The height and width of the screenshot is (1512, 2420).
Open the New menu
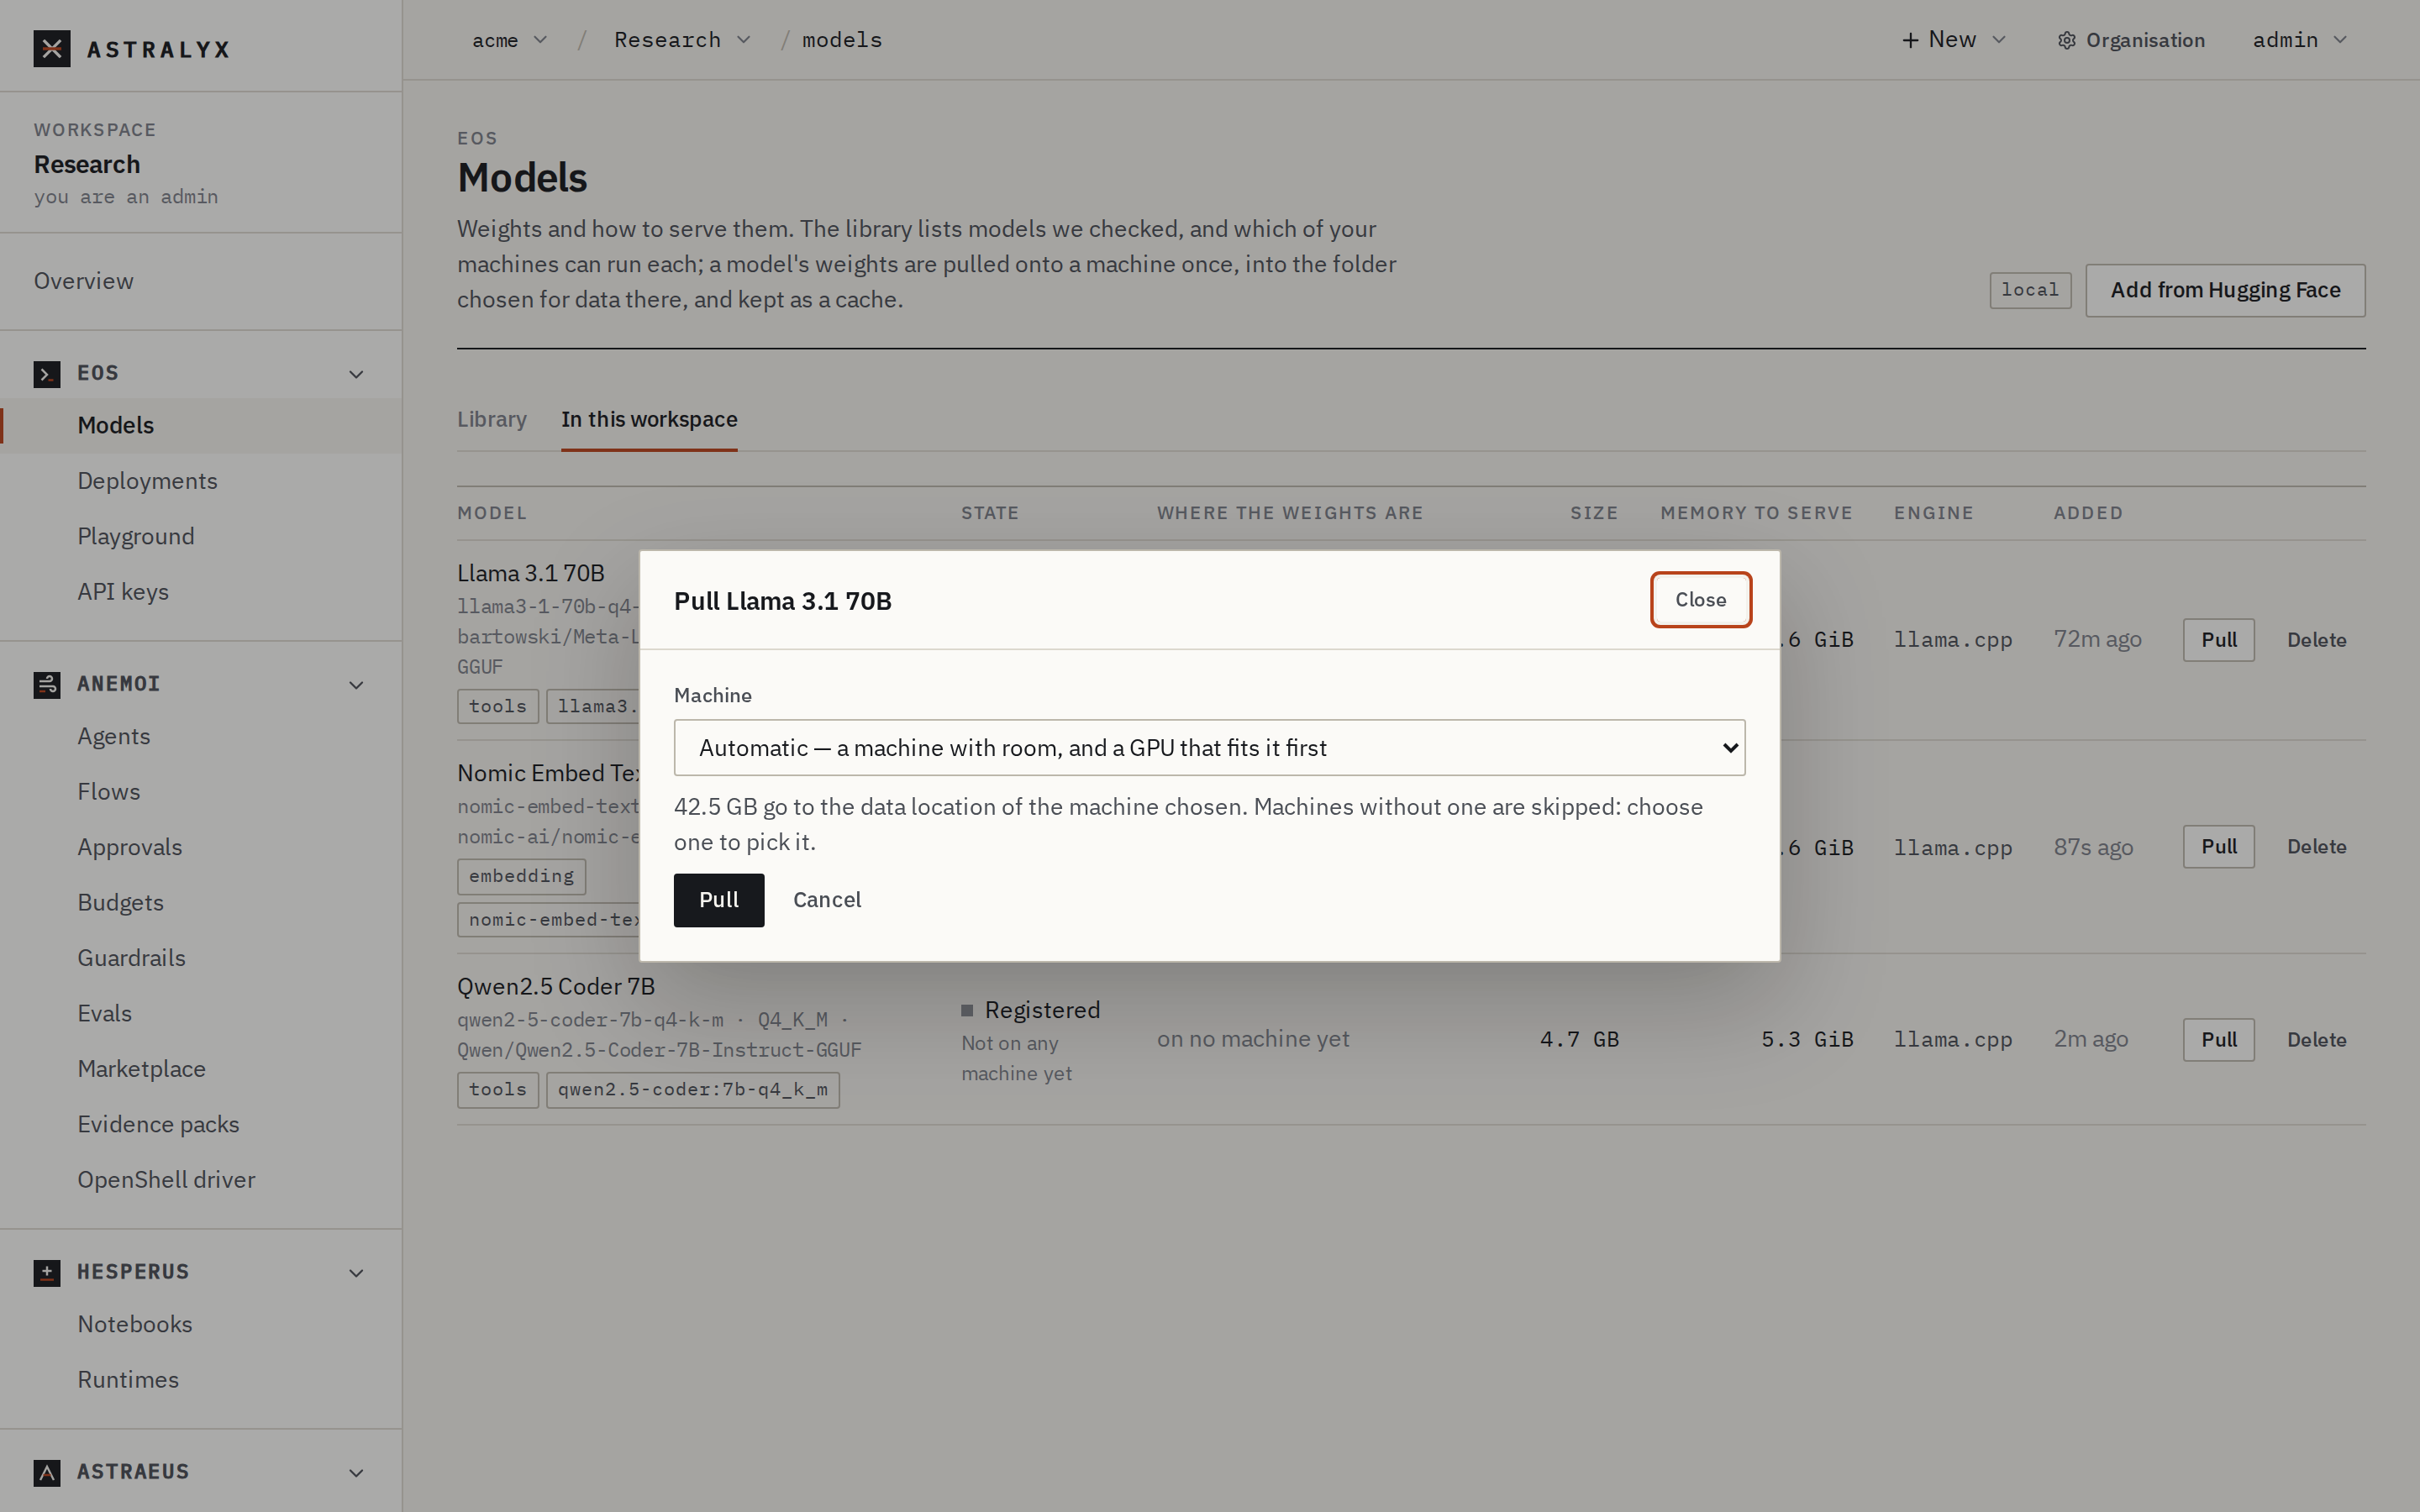[1953, 40]
